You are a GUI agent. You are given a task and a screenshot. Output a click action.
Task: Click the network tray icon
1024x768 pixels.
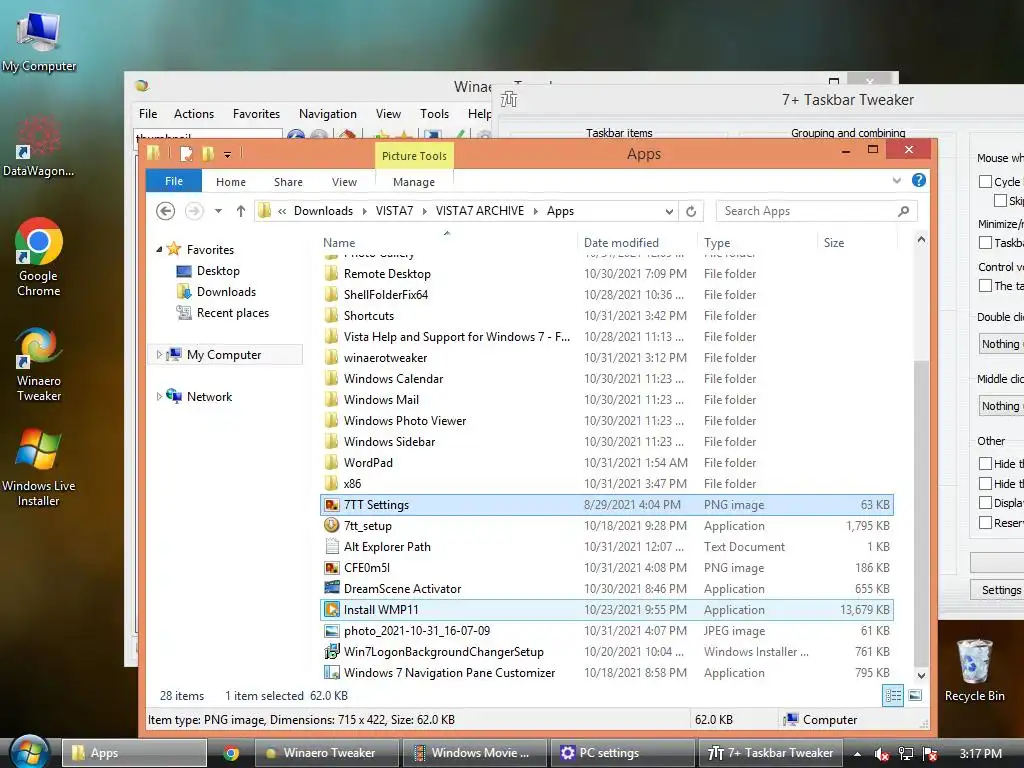point(905,754)
